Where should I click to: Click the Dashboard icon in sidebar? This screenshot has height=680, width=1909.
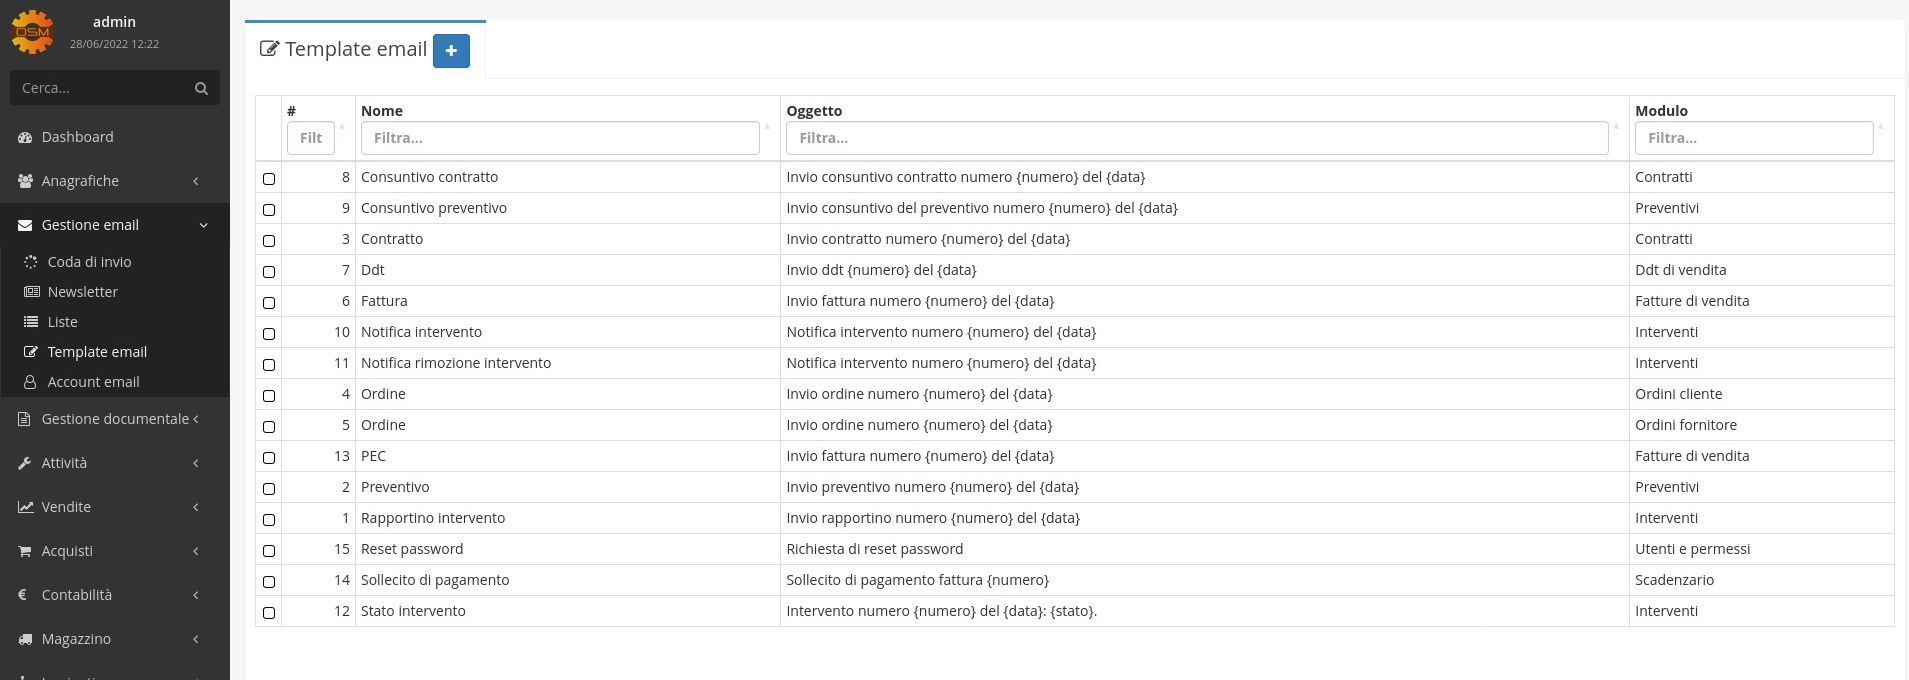click(25, 137)
